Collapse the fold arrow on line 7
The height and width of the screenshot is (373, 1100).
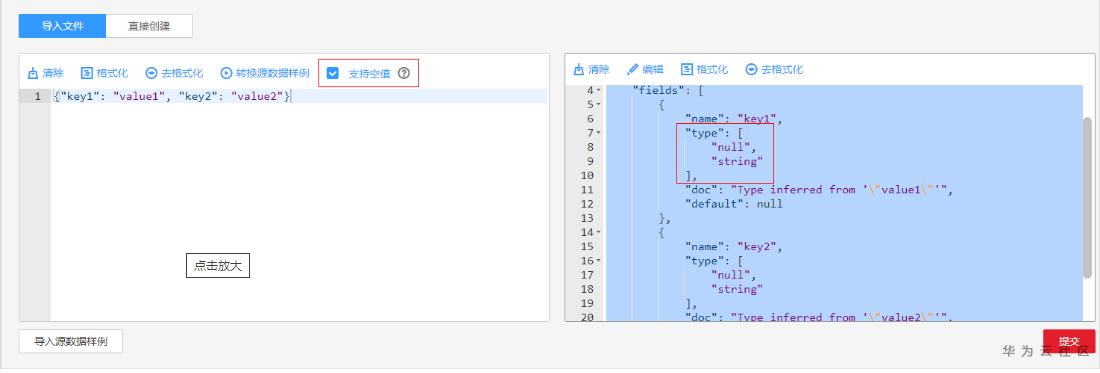coord(598,133)
